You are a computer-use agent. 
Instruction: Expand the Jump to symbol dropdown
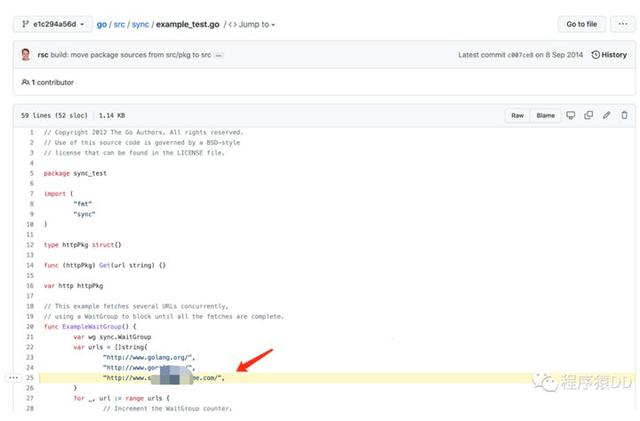coord(251,25)
